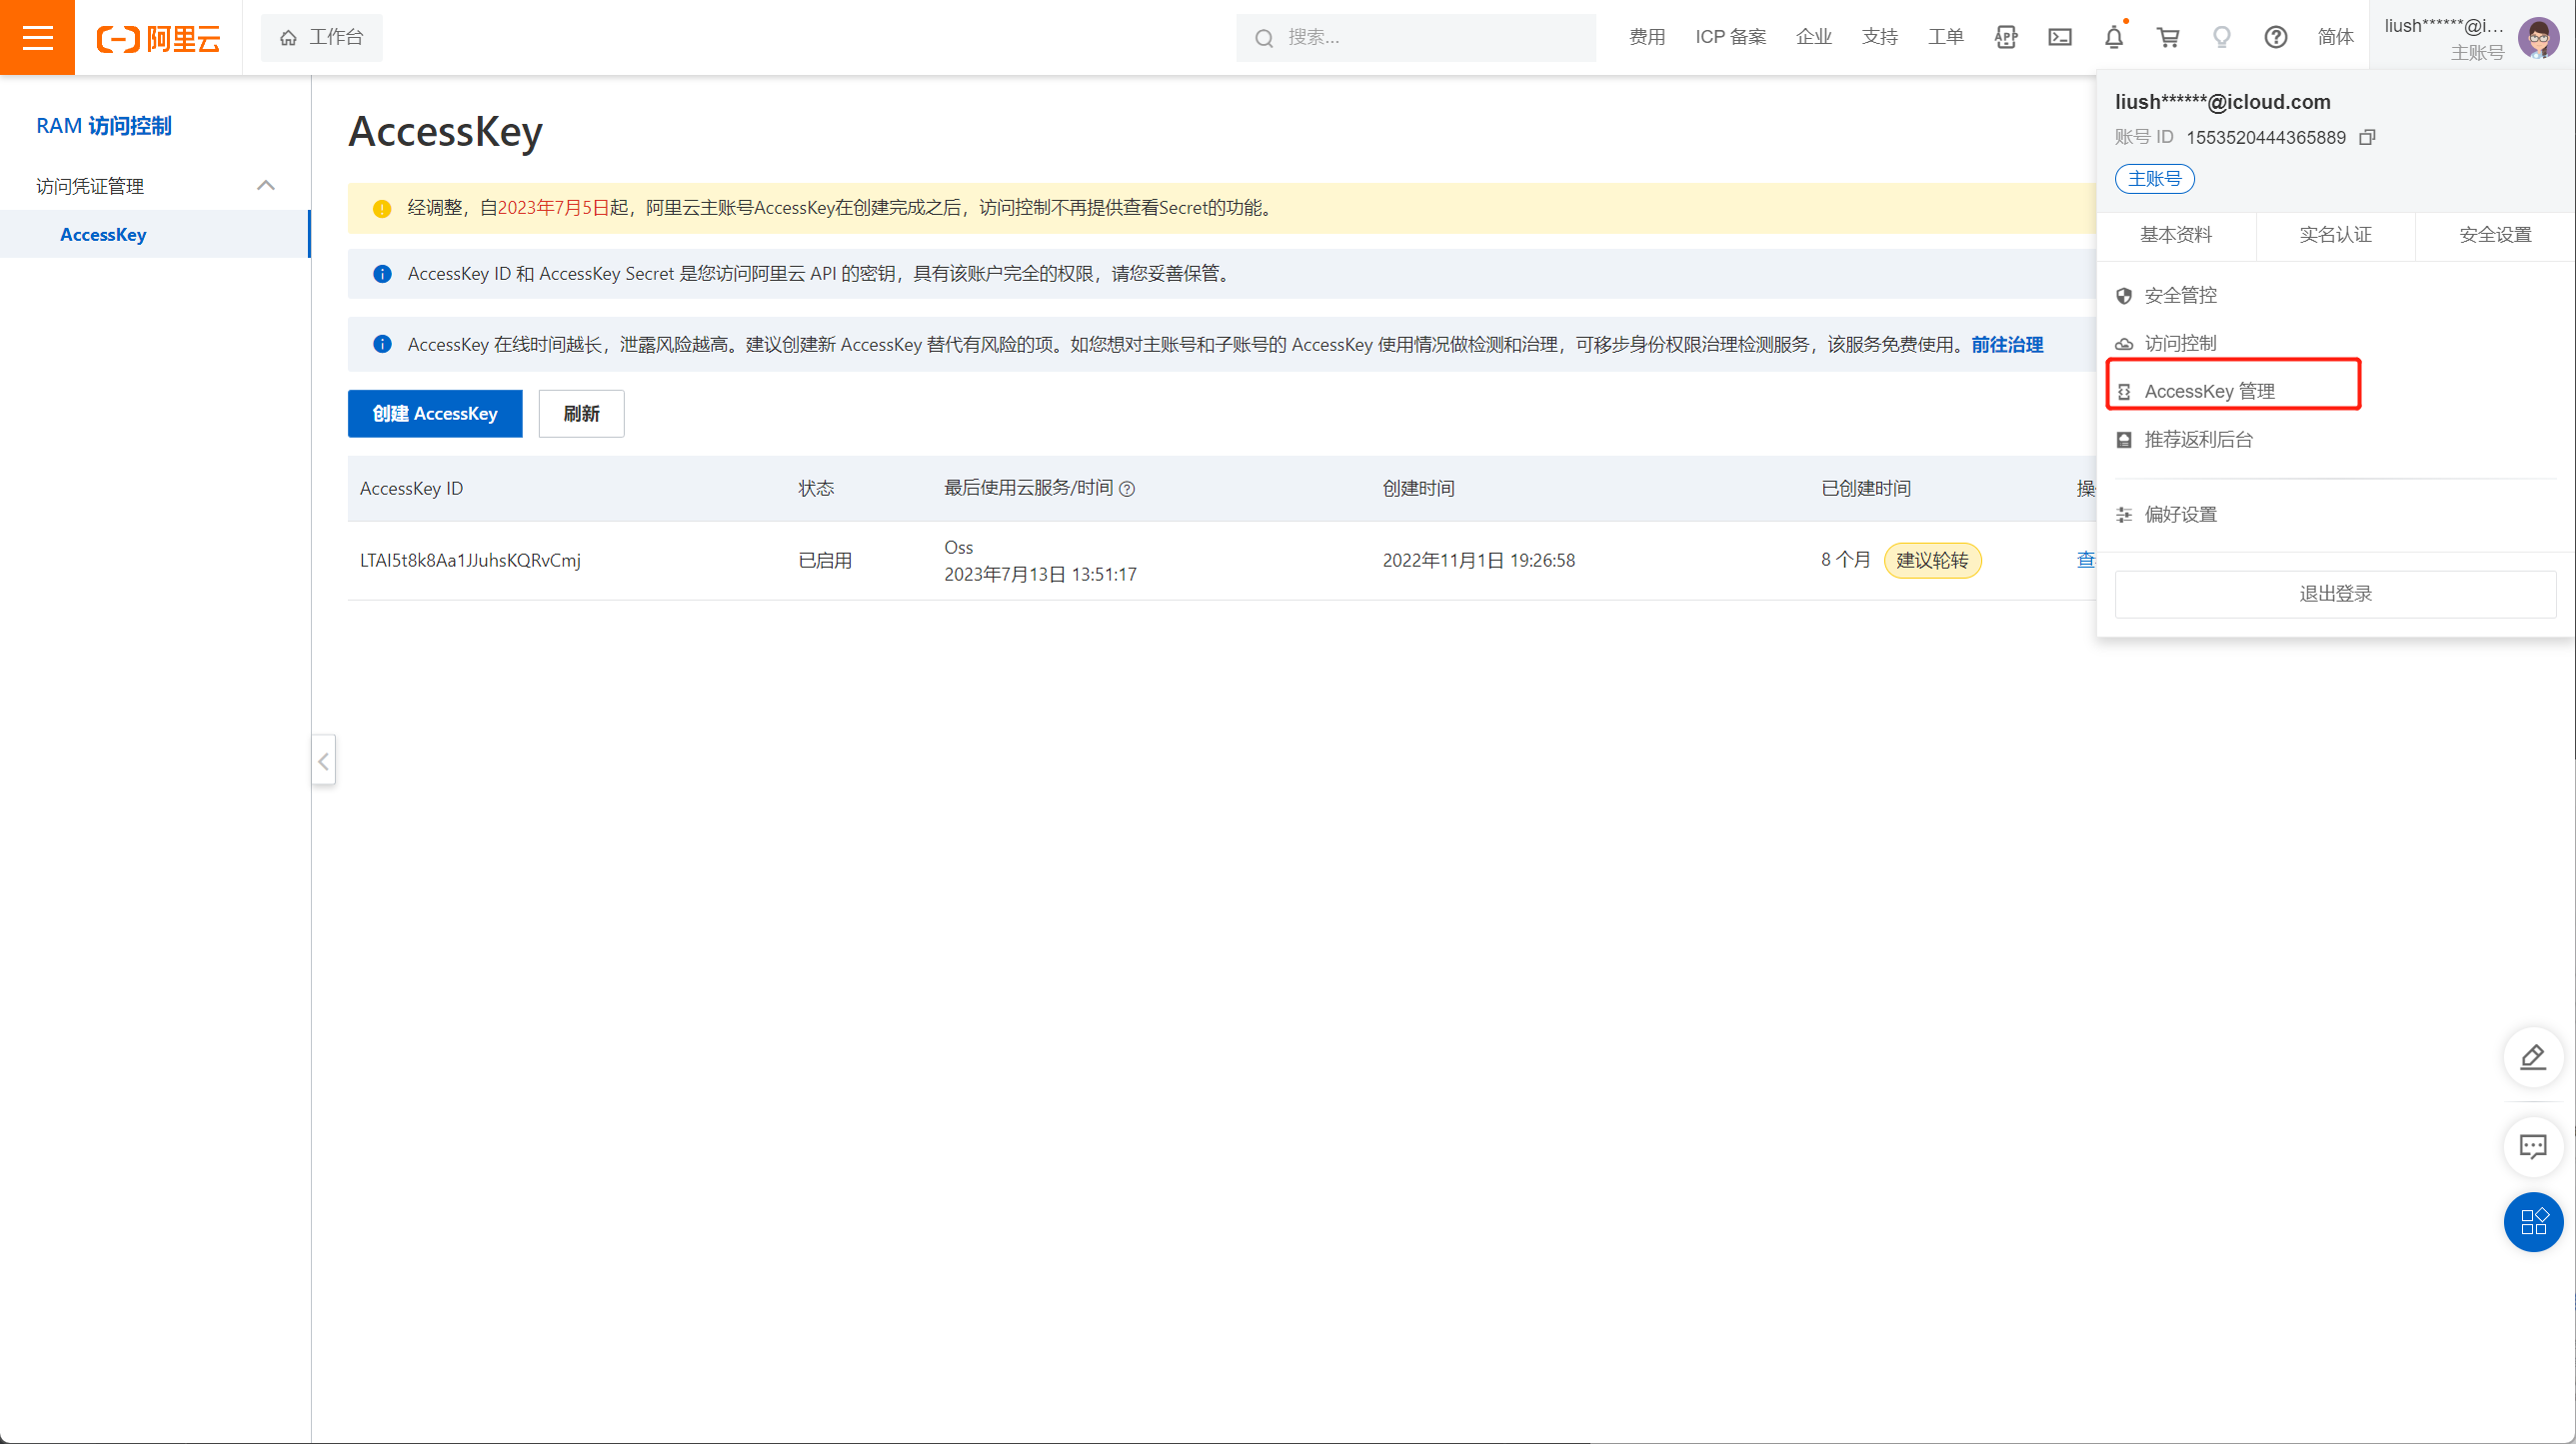Click the 主账号 badge
This screenshot has height=1444, width=2576.
pyautogui.click(x=2155, y=179)
